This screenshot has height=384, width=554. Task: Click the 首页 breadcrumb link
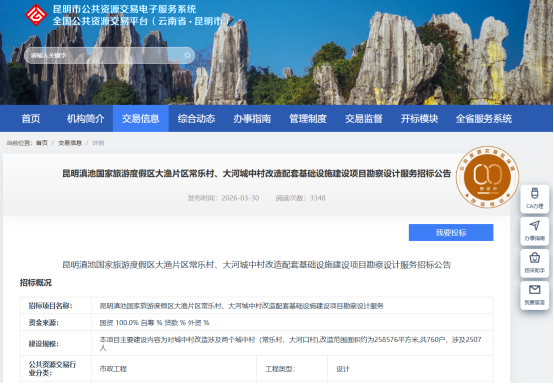(42, 143)
